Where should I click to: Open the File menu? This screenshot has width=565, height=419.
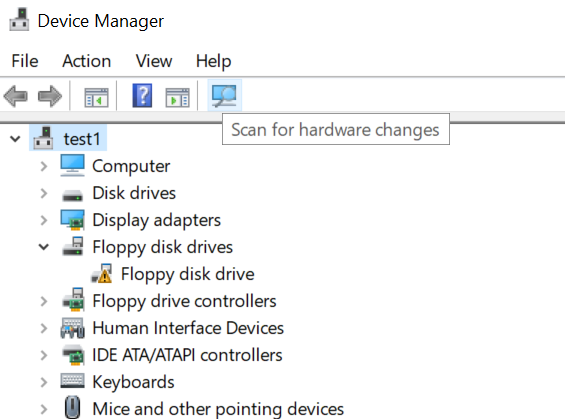pos(25,61)
